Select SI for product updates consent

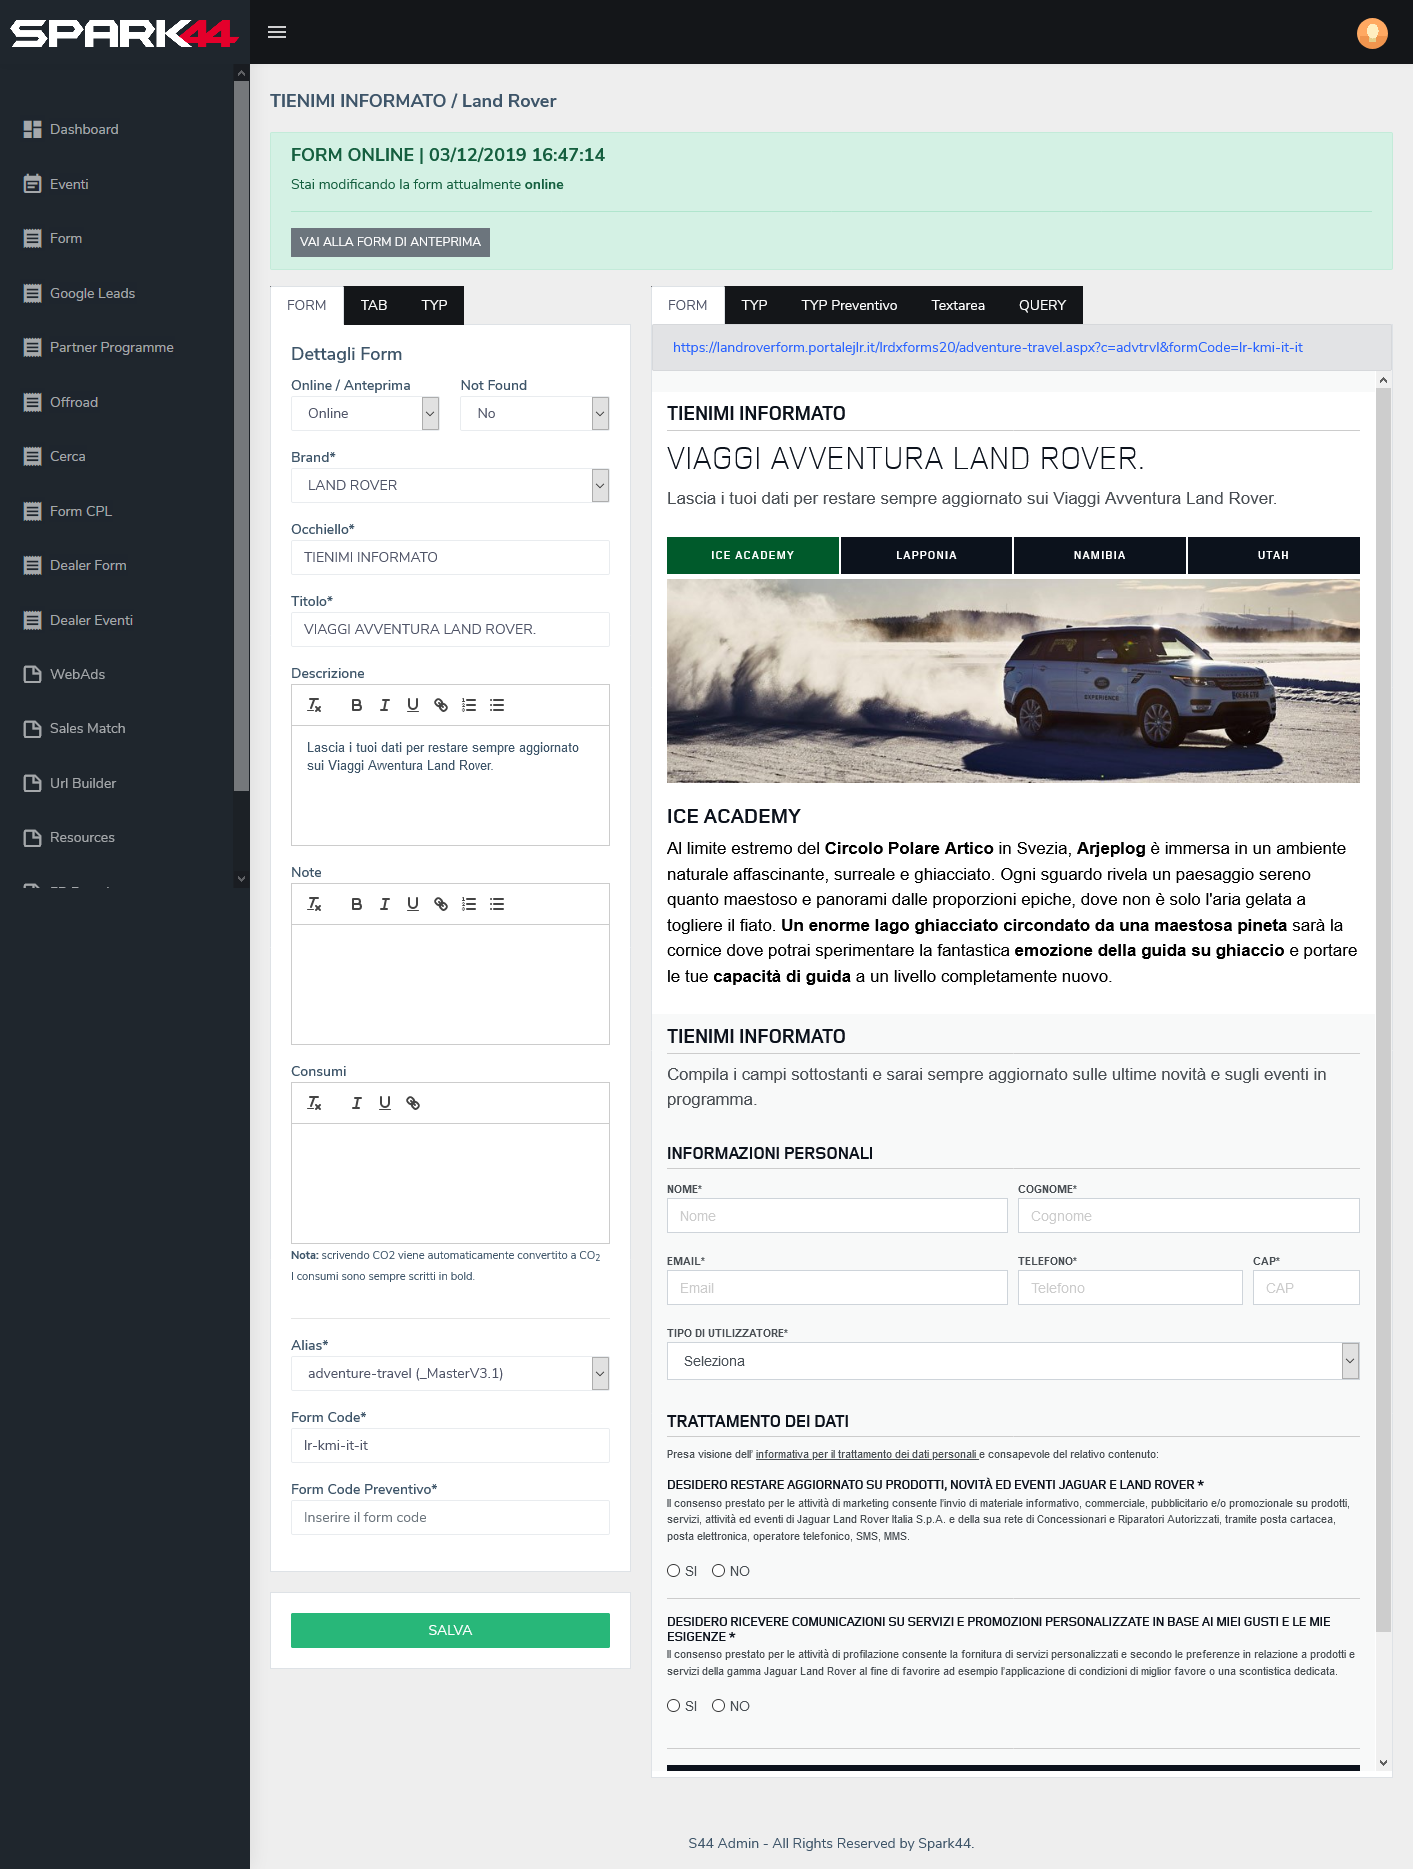point(674,1571)
